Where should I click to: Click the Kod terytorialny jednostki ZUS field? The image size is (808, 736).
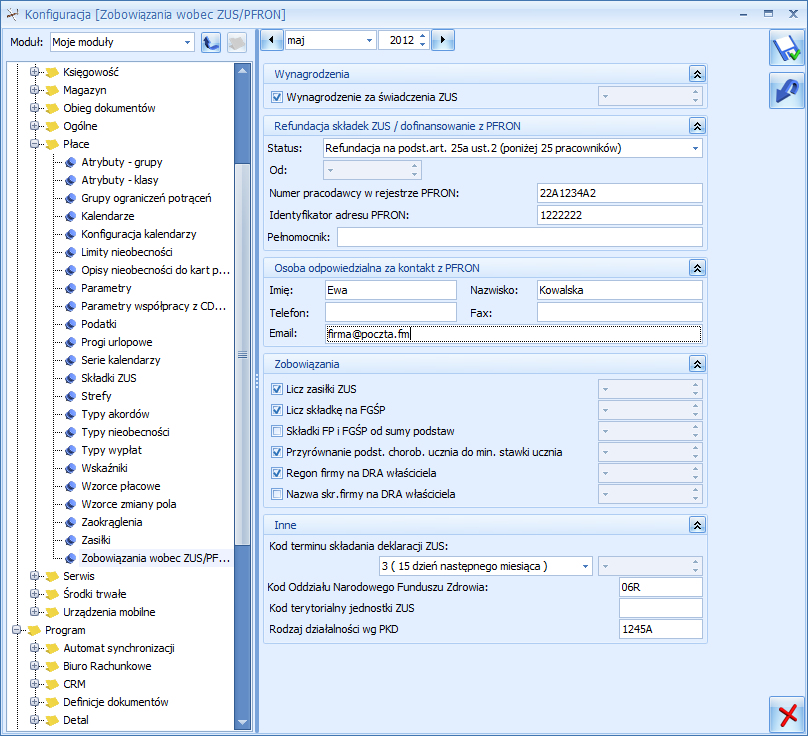click(661, 608)
